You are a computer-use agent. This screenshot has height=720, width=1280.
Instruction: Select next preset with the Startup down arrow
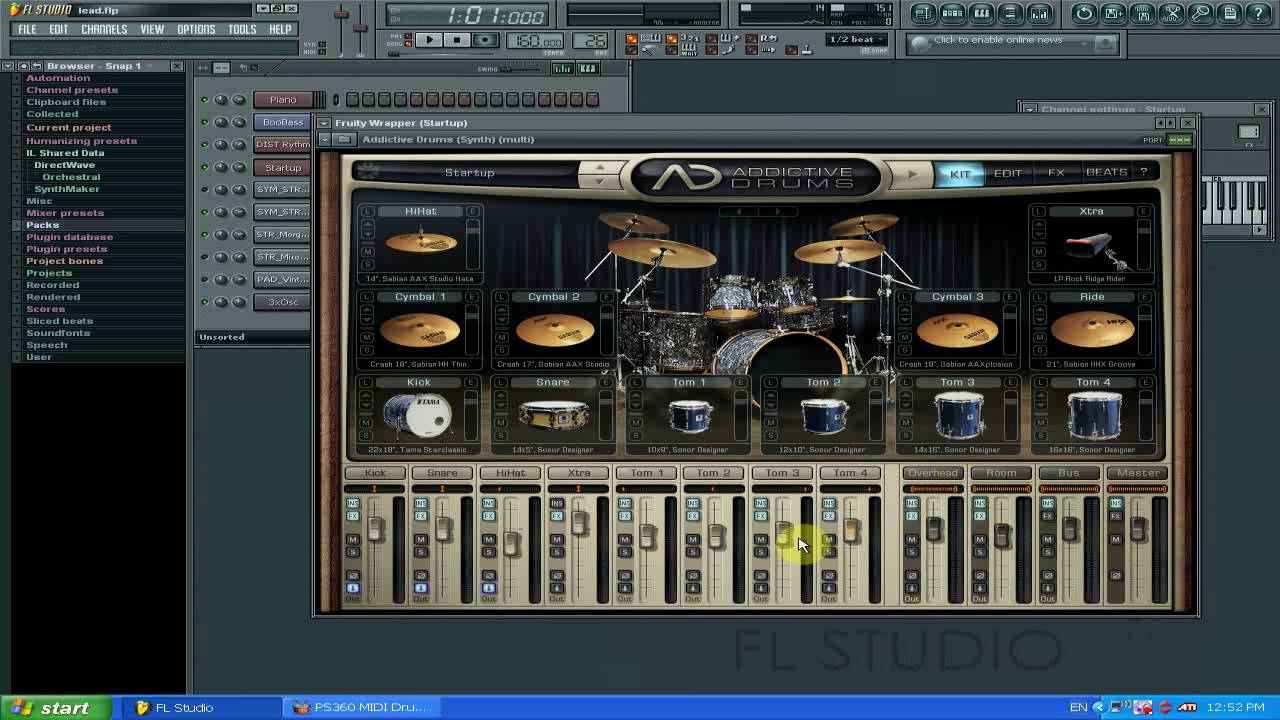[599, 181]
